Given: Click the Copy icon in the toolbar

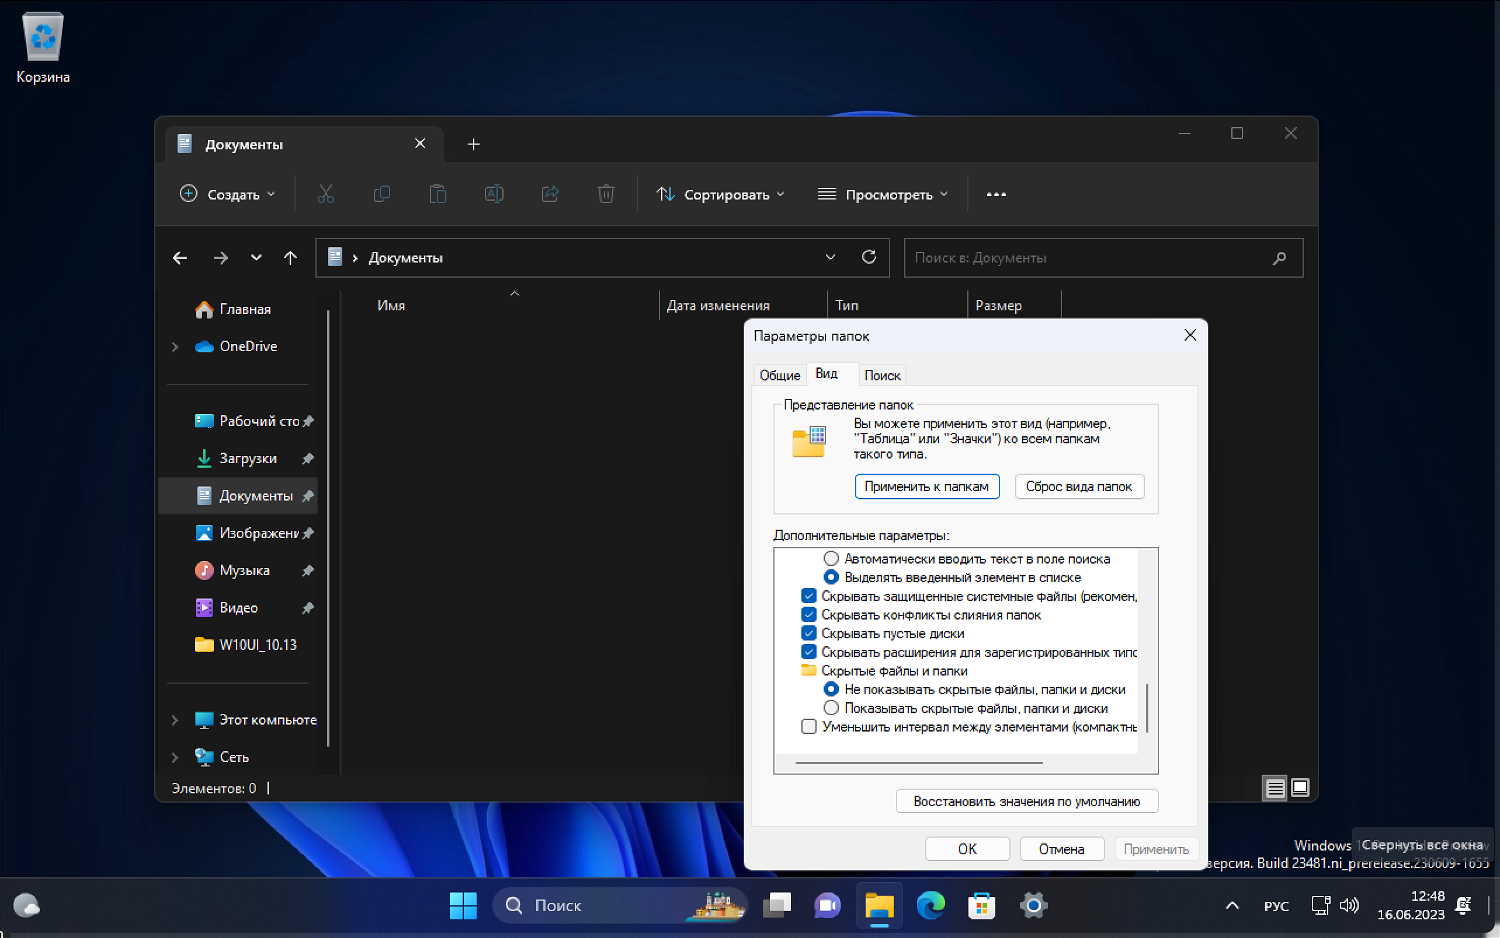Looking at the screenshot, I should point(382,193).
